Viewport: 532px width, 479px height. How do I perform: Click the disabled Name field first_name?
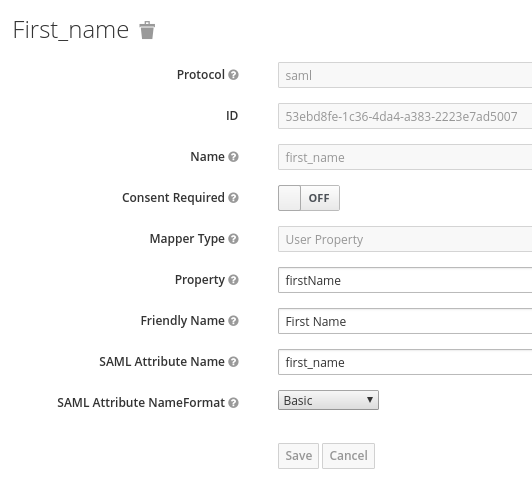405,157
